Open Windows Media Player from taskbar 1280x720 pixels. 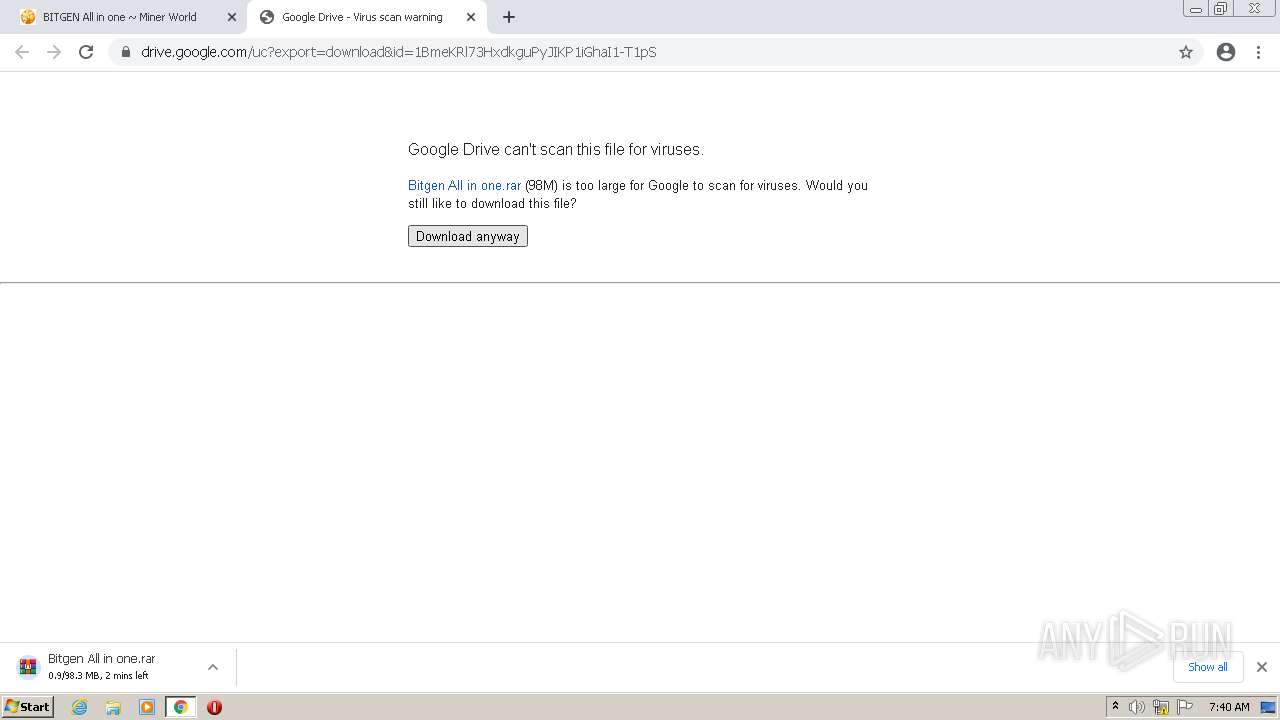[x=147, y=707]
